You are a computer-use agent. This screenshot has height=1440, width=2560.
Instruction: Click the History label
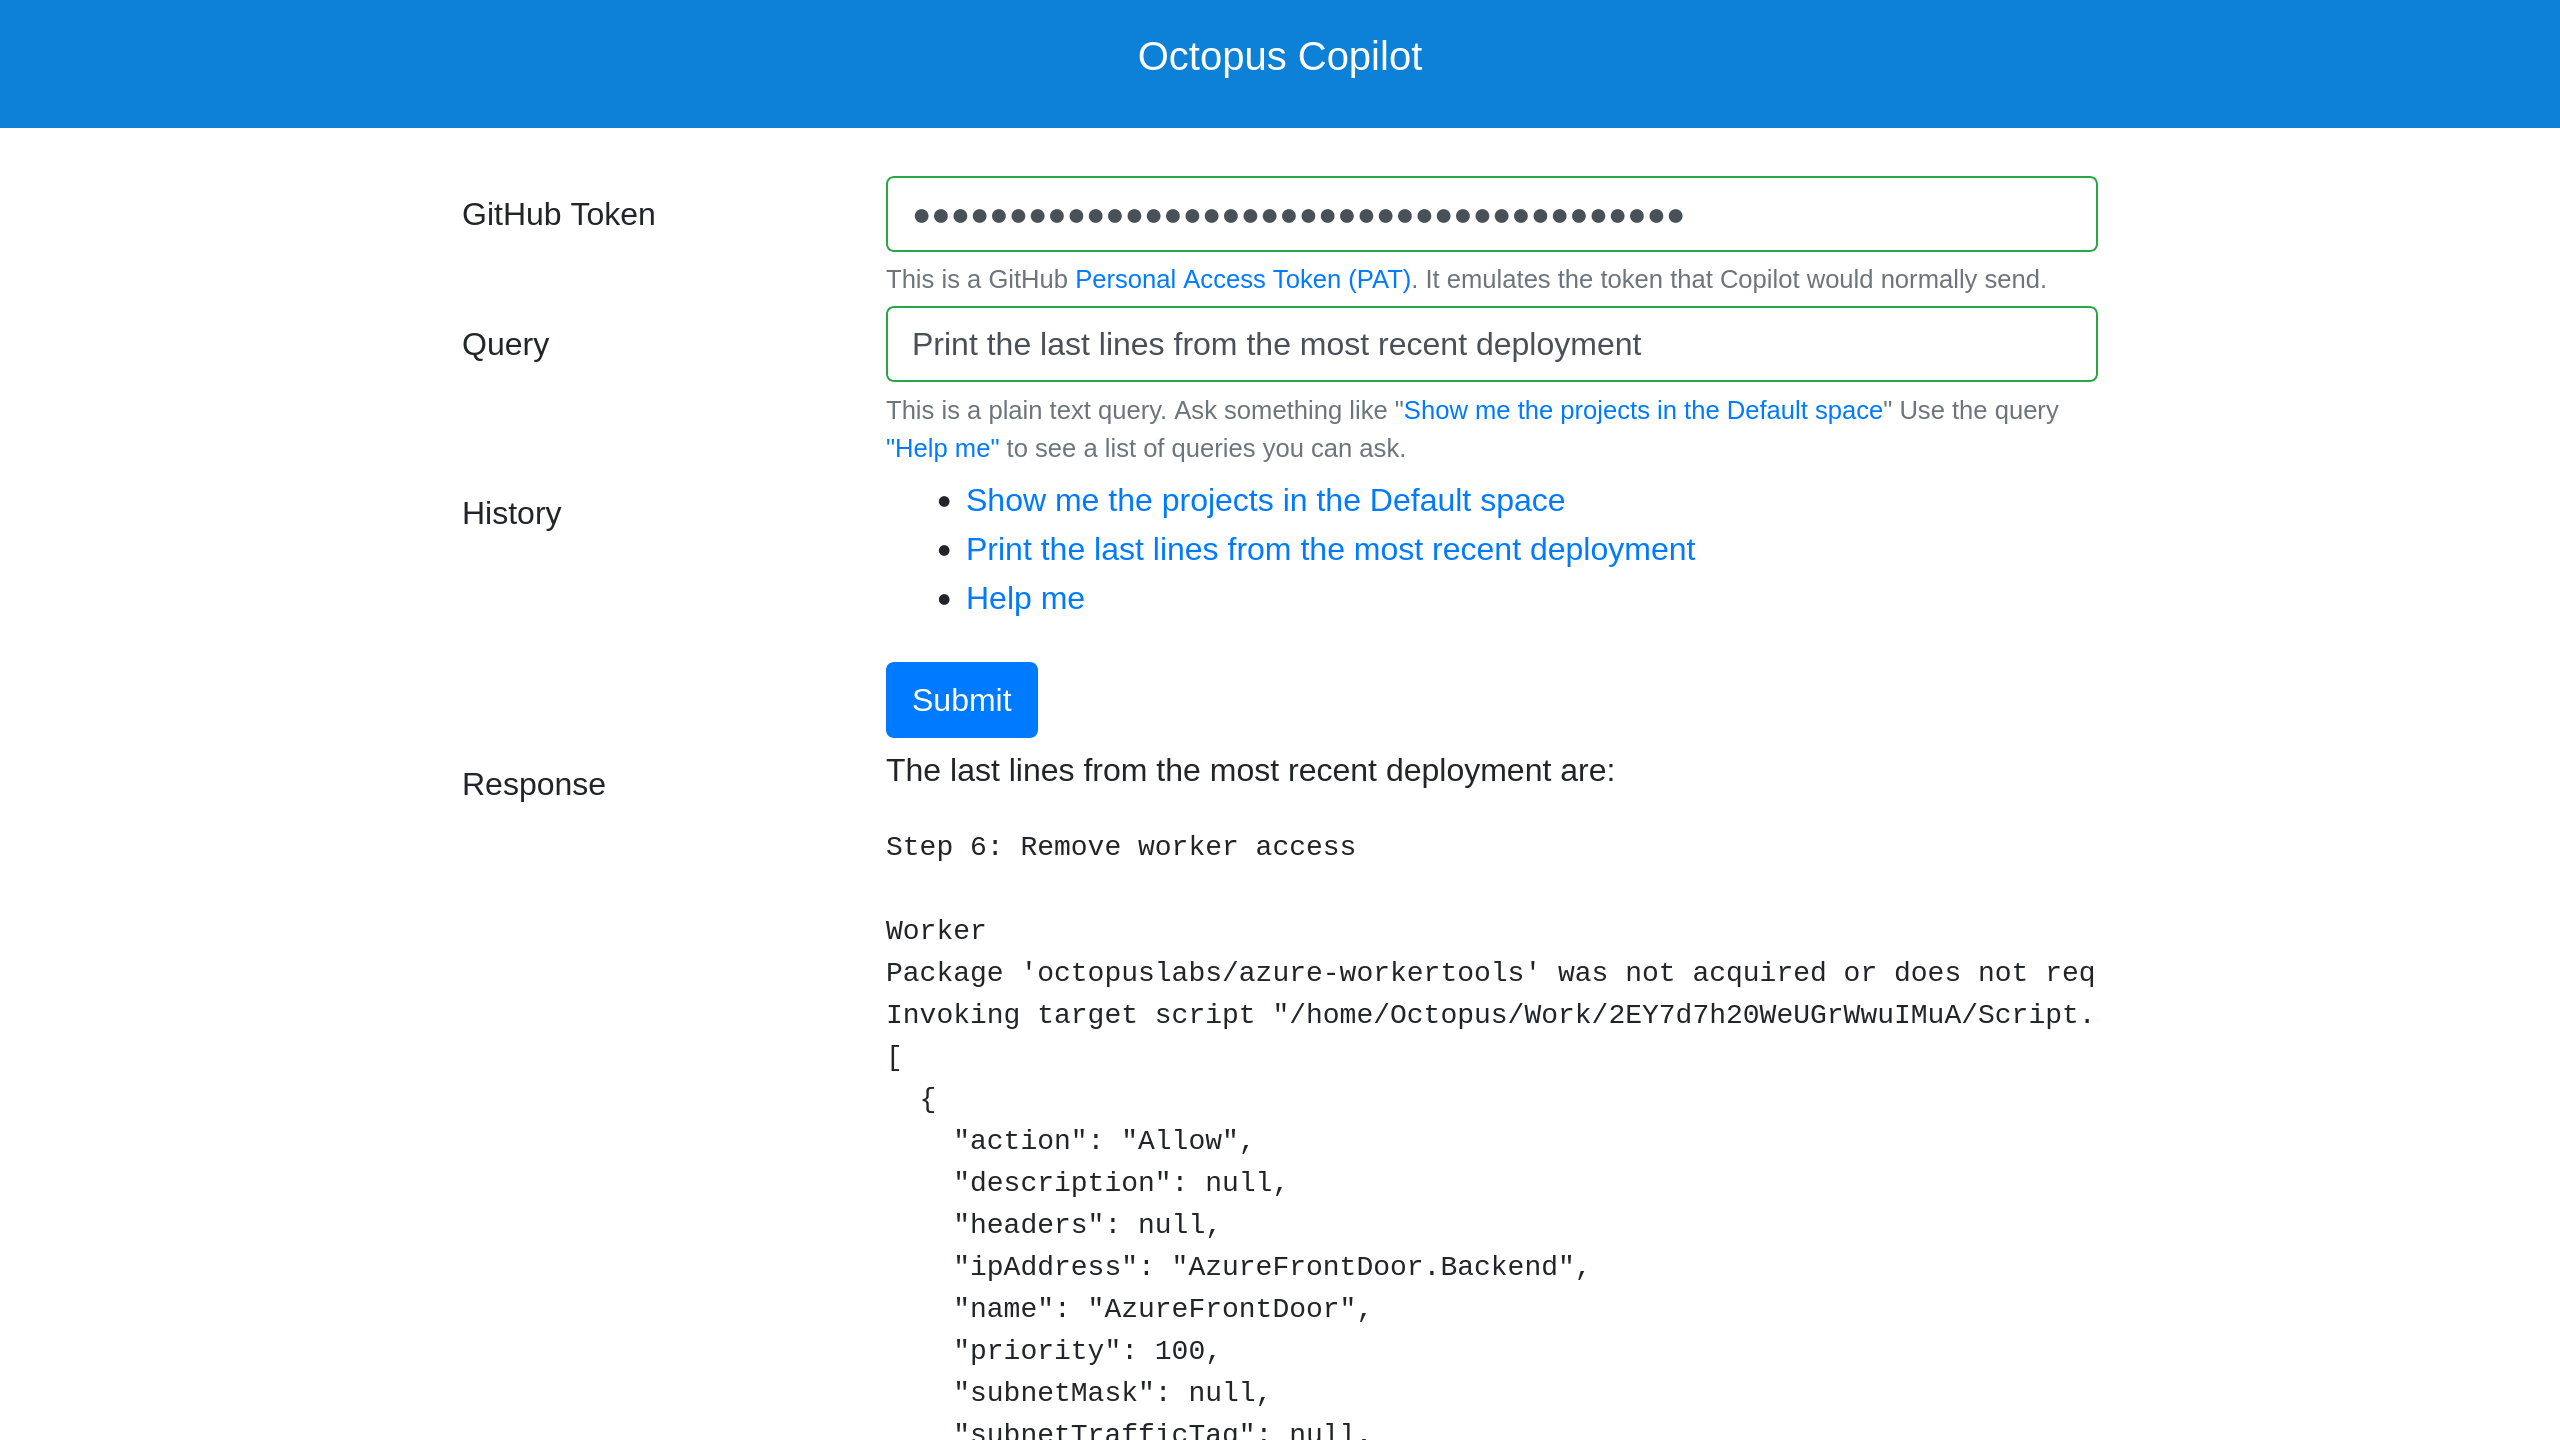coord(511,513)
